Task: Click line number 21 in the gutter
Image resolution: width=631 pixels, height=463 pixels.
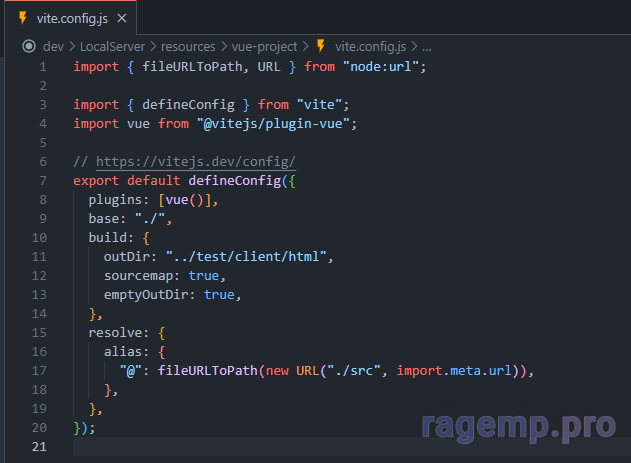Action: point(39,447)
